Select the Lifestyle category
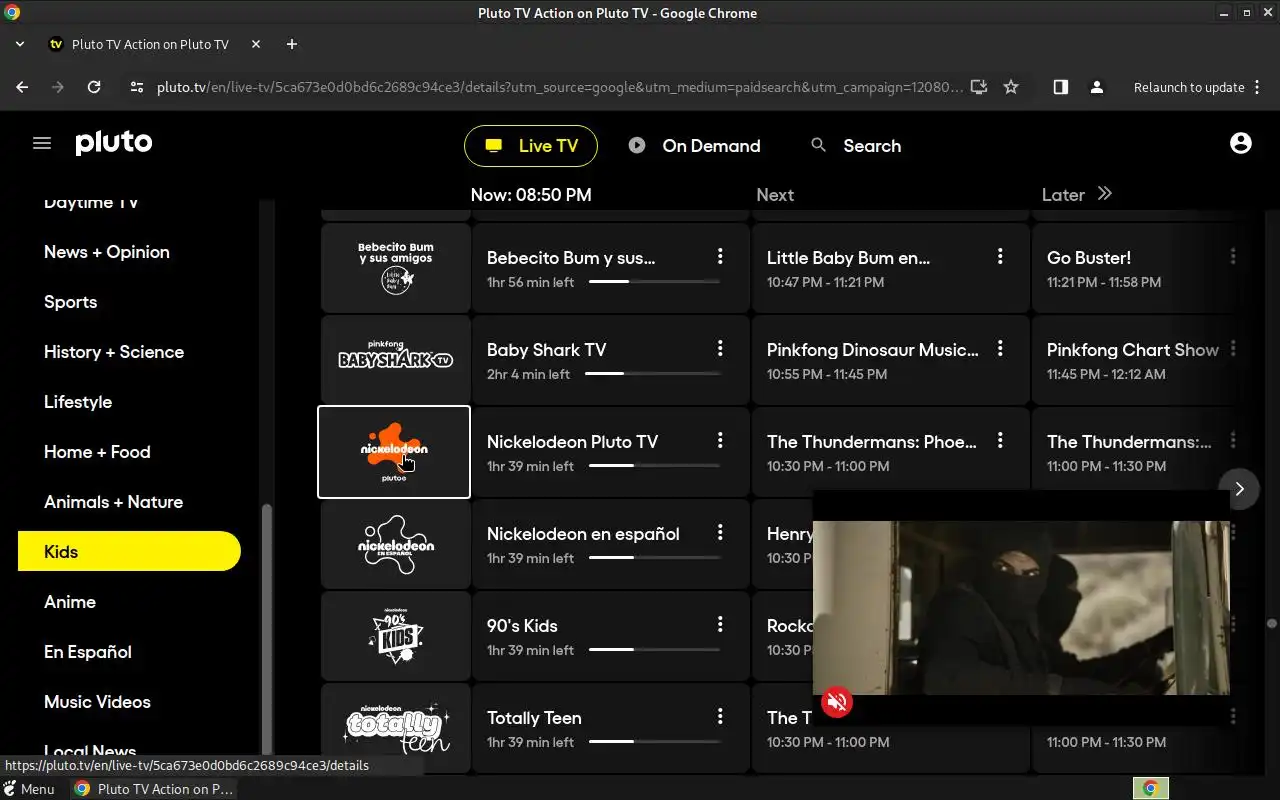The image size is (1280, 800). 78,402
